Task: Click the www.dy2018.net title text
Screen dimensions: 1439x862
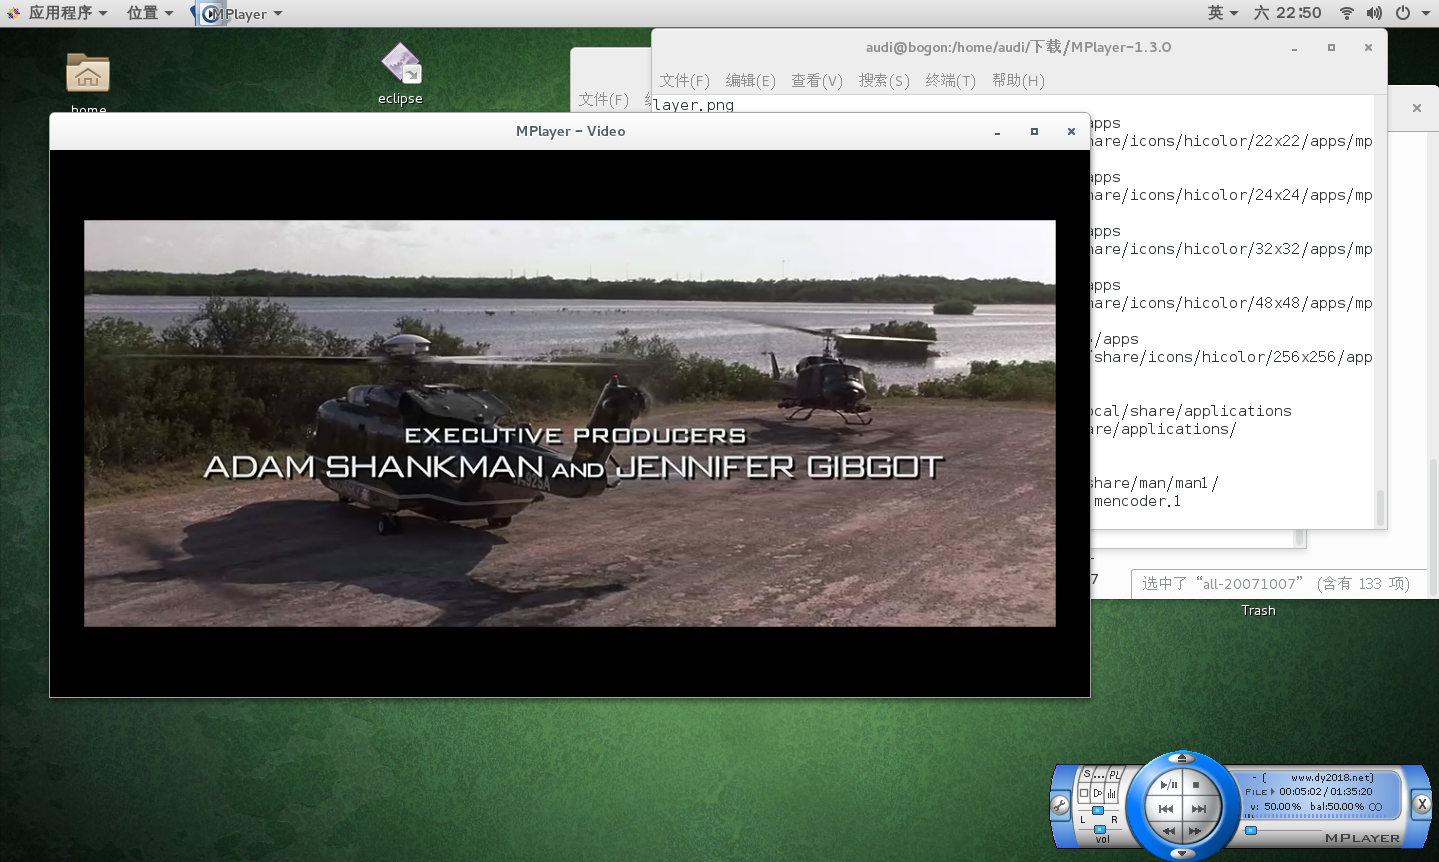Action: 1332,778
